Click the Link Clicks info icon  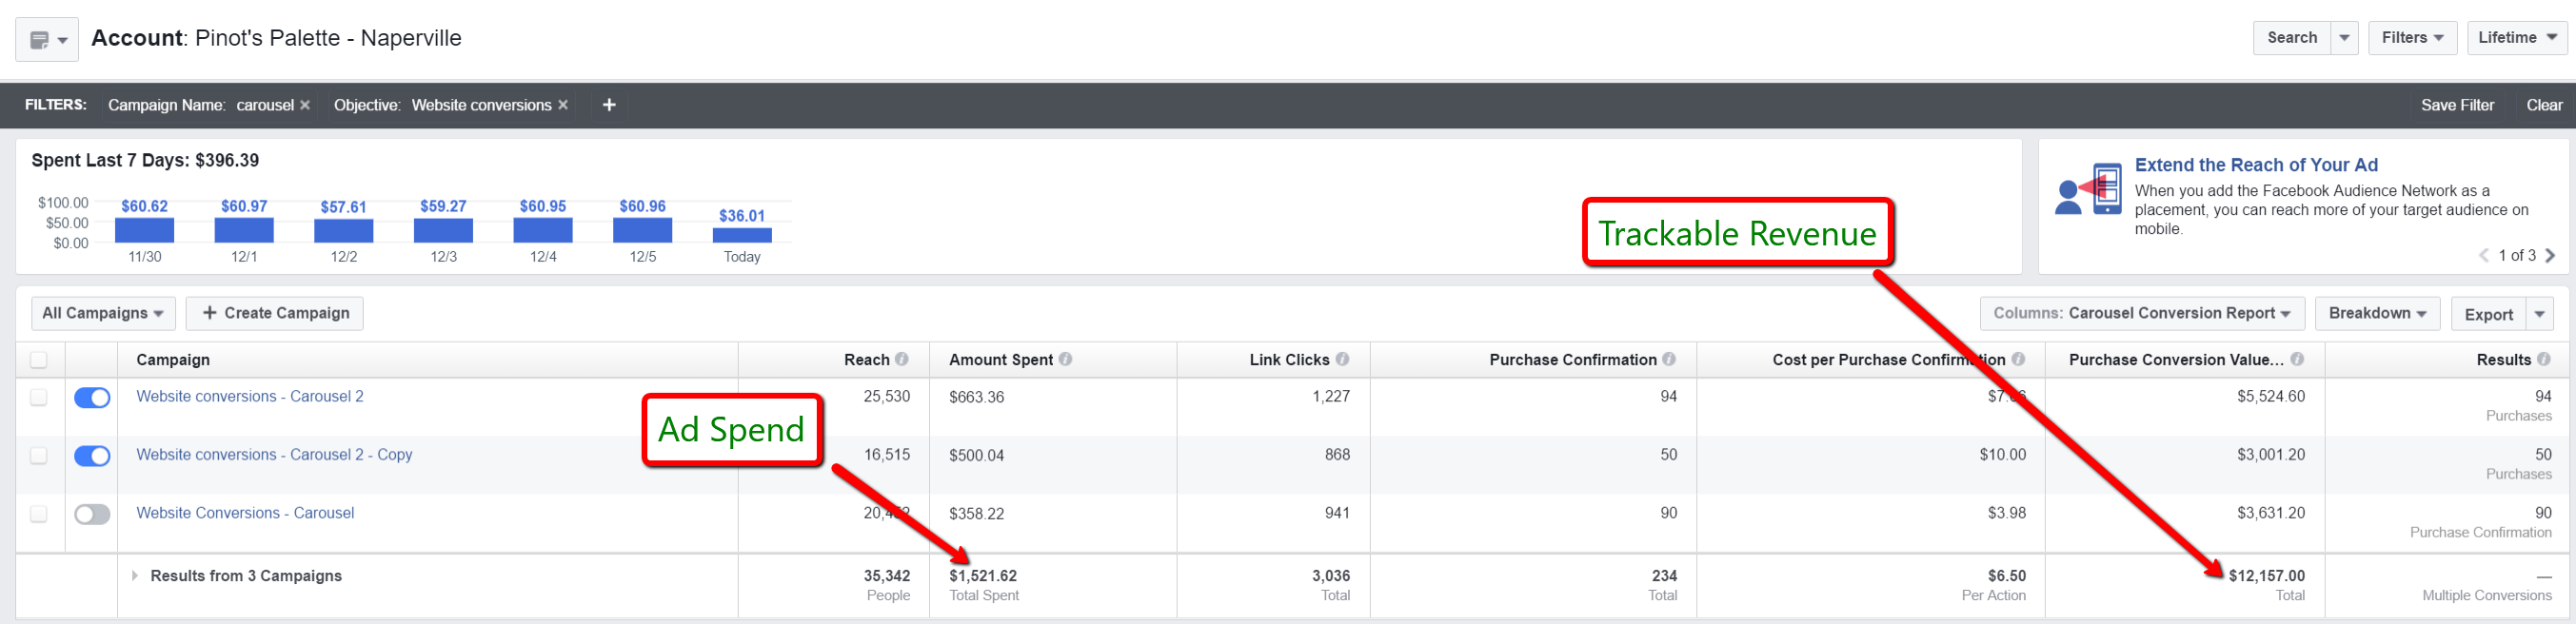click(1342, 359)
